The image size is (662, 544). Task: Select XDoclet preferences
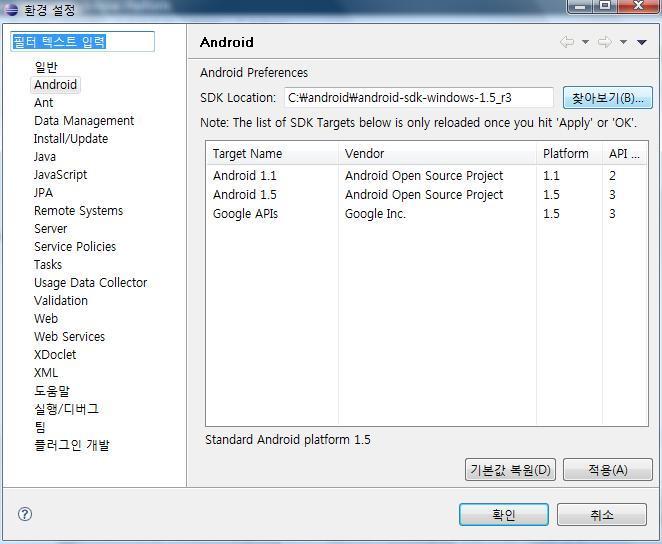coord(55,355)
